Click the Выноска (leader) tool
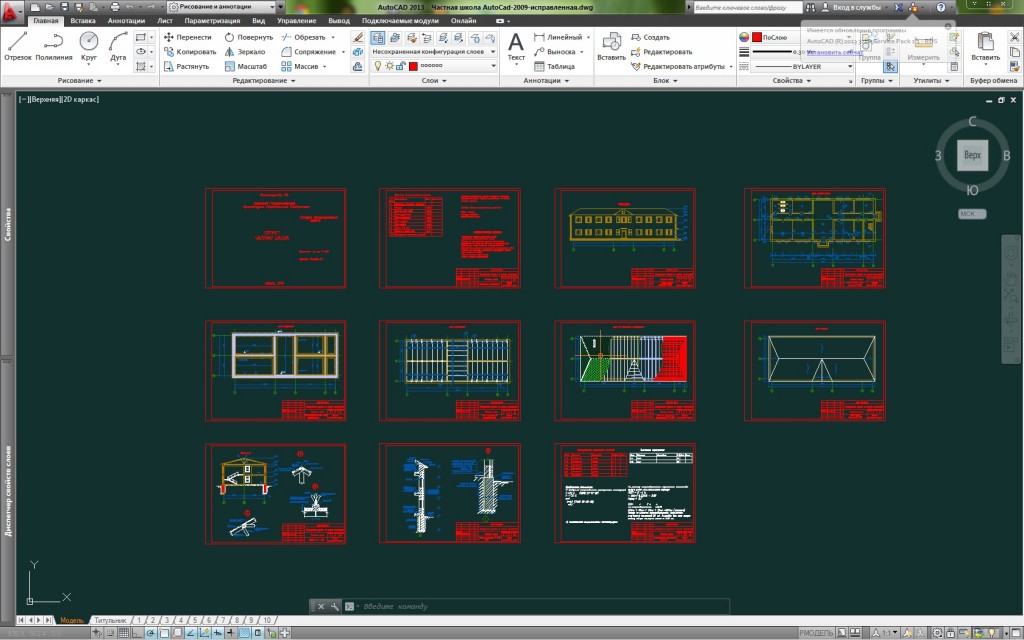 (x=555, y=52)
